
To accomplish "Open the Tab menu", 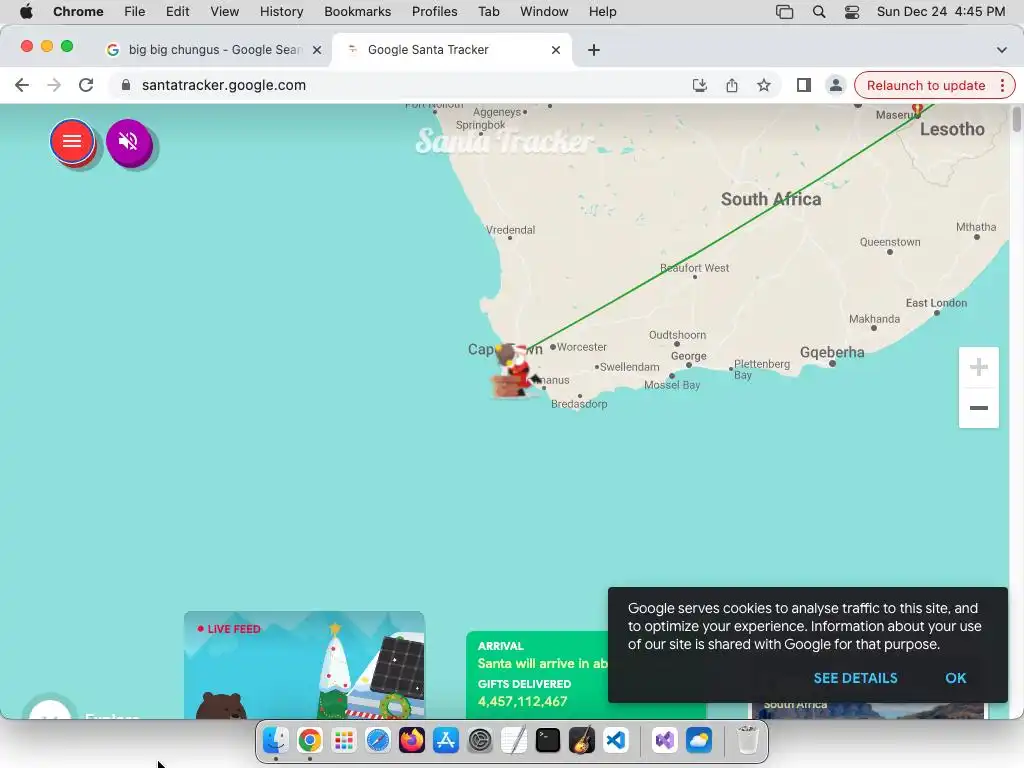I will (488, 12).
